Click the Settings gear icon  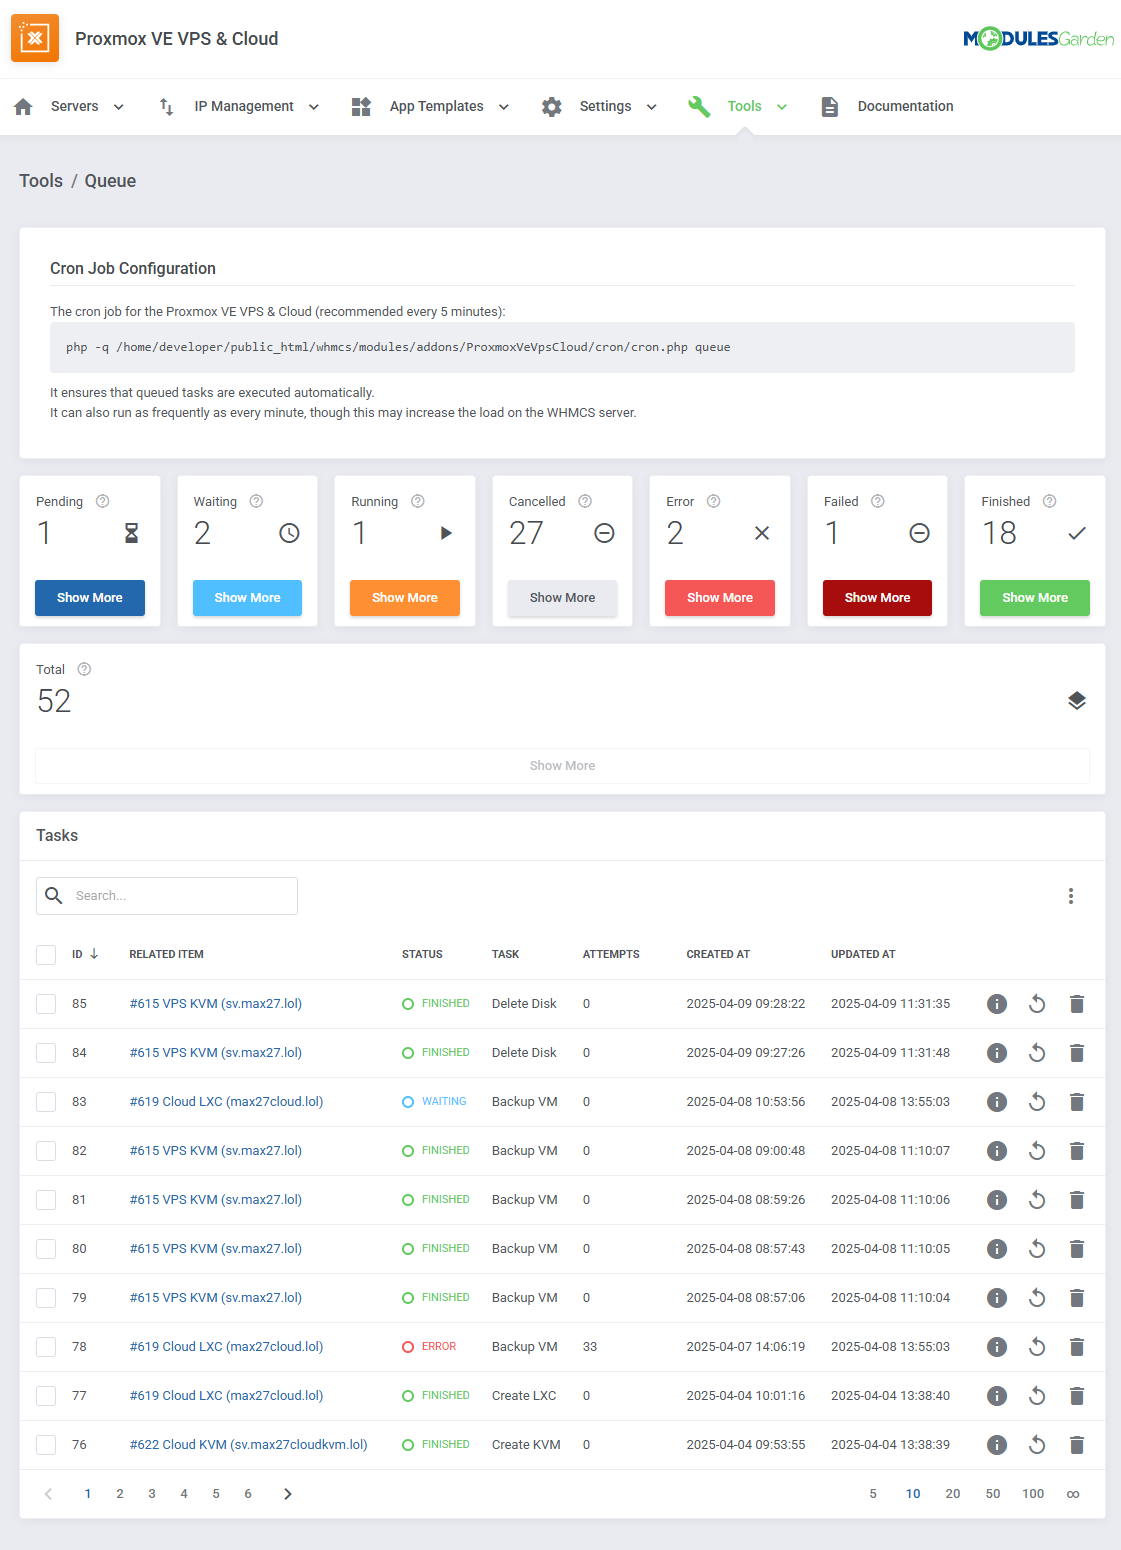(552, 106)
